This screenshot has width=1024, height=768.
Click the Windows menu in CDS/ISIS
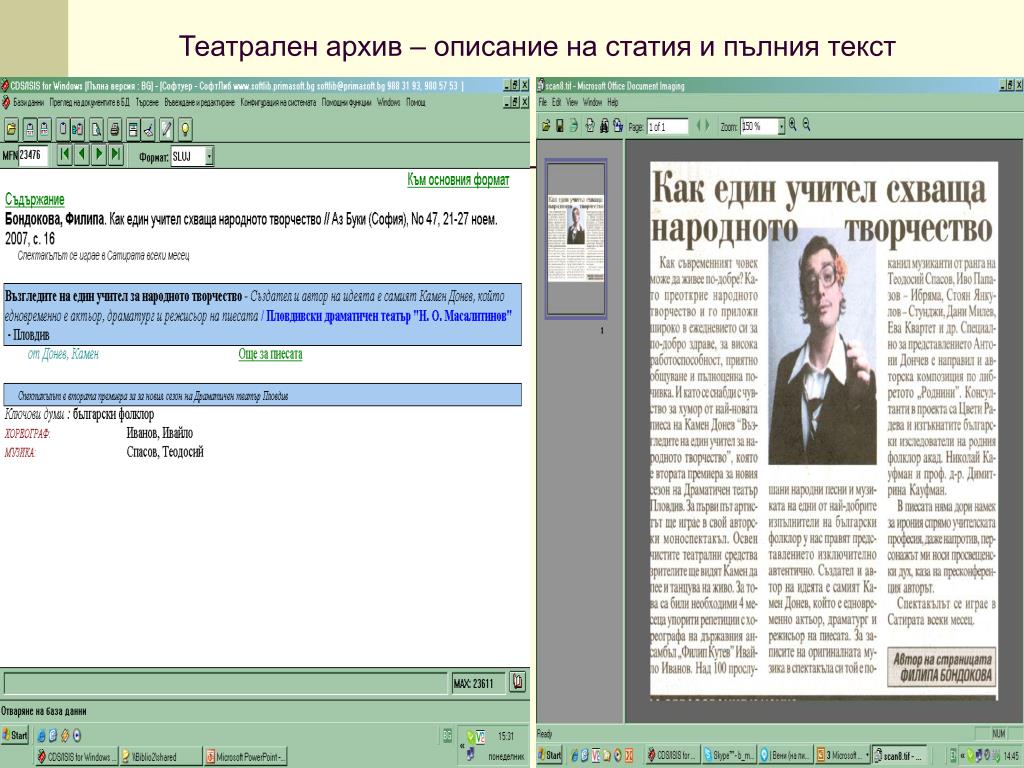coord(389,103)
